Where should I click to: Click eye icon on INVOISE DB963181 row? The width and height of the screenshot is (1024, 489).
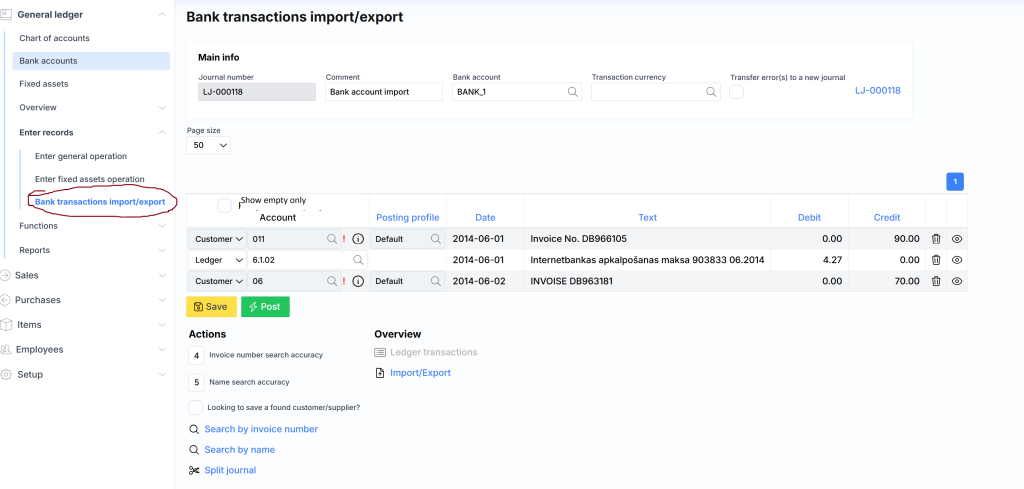click(957, 282)
